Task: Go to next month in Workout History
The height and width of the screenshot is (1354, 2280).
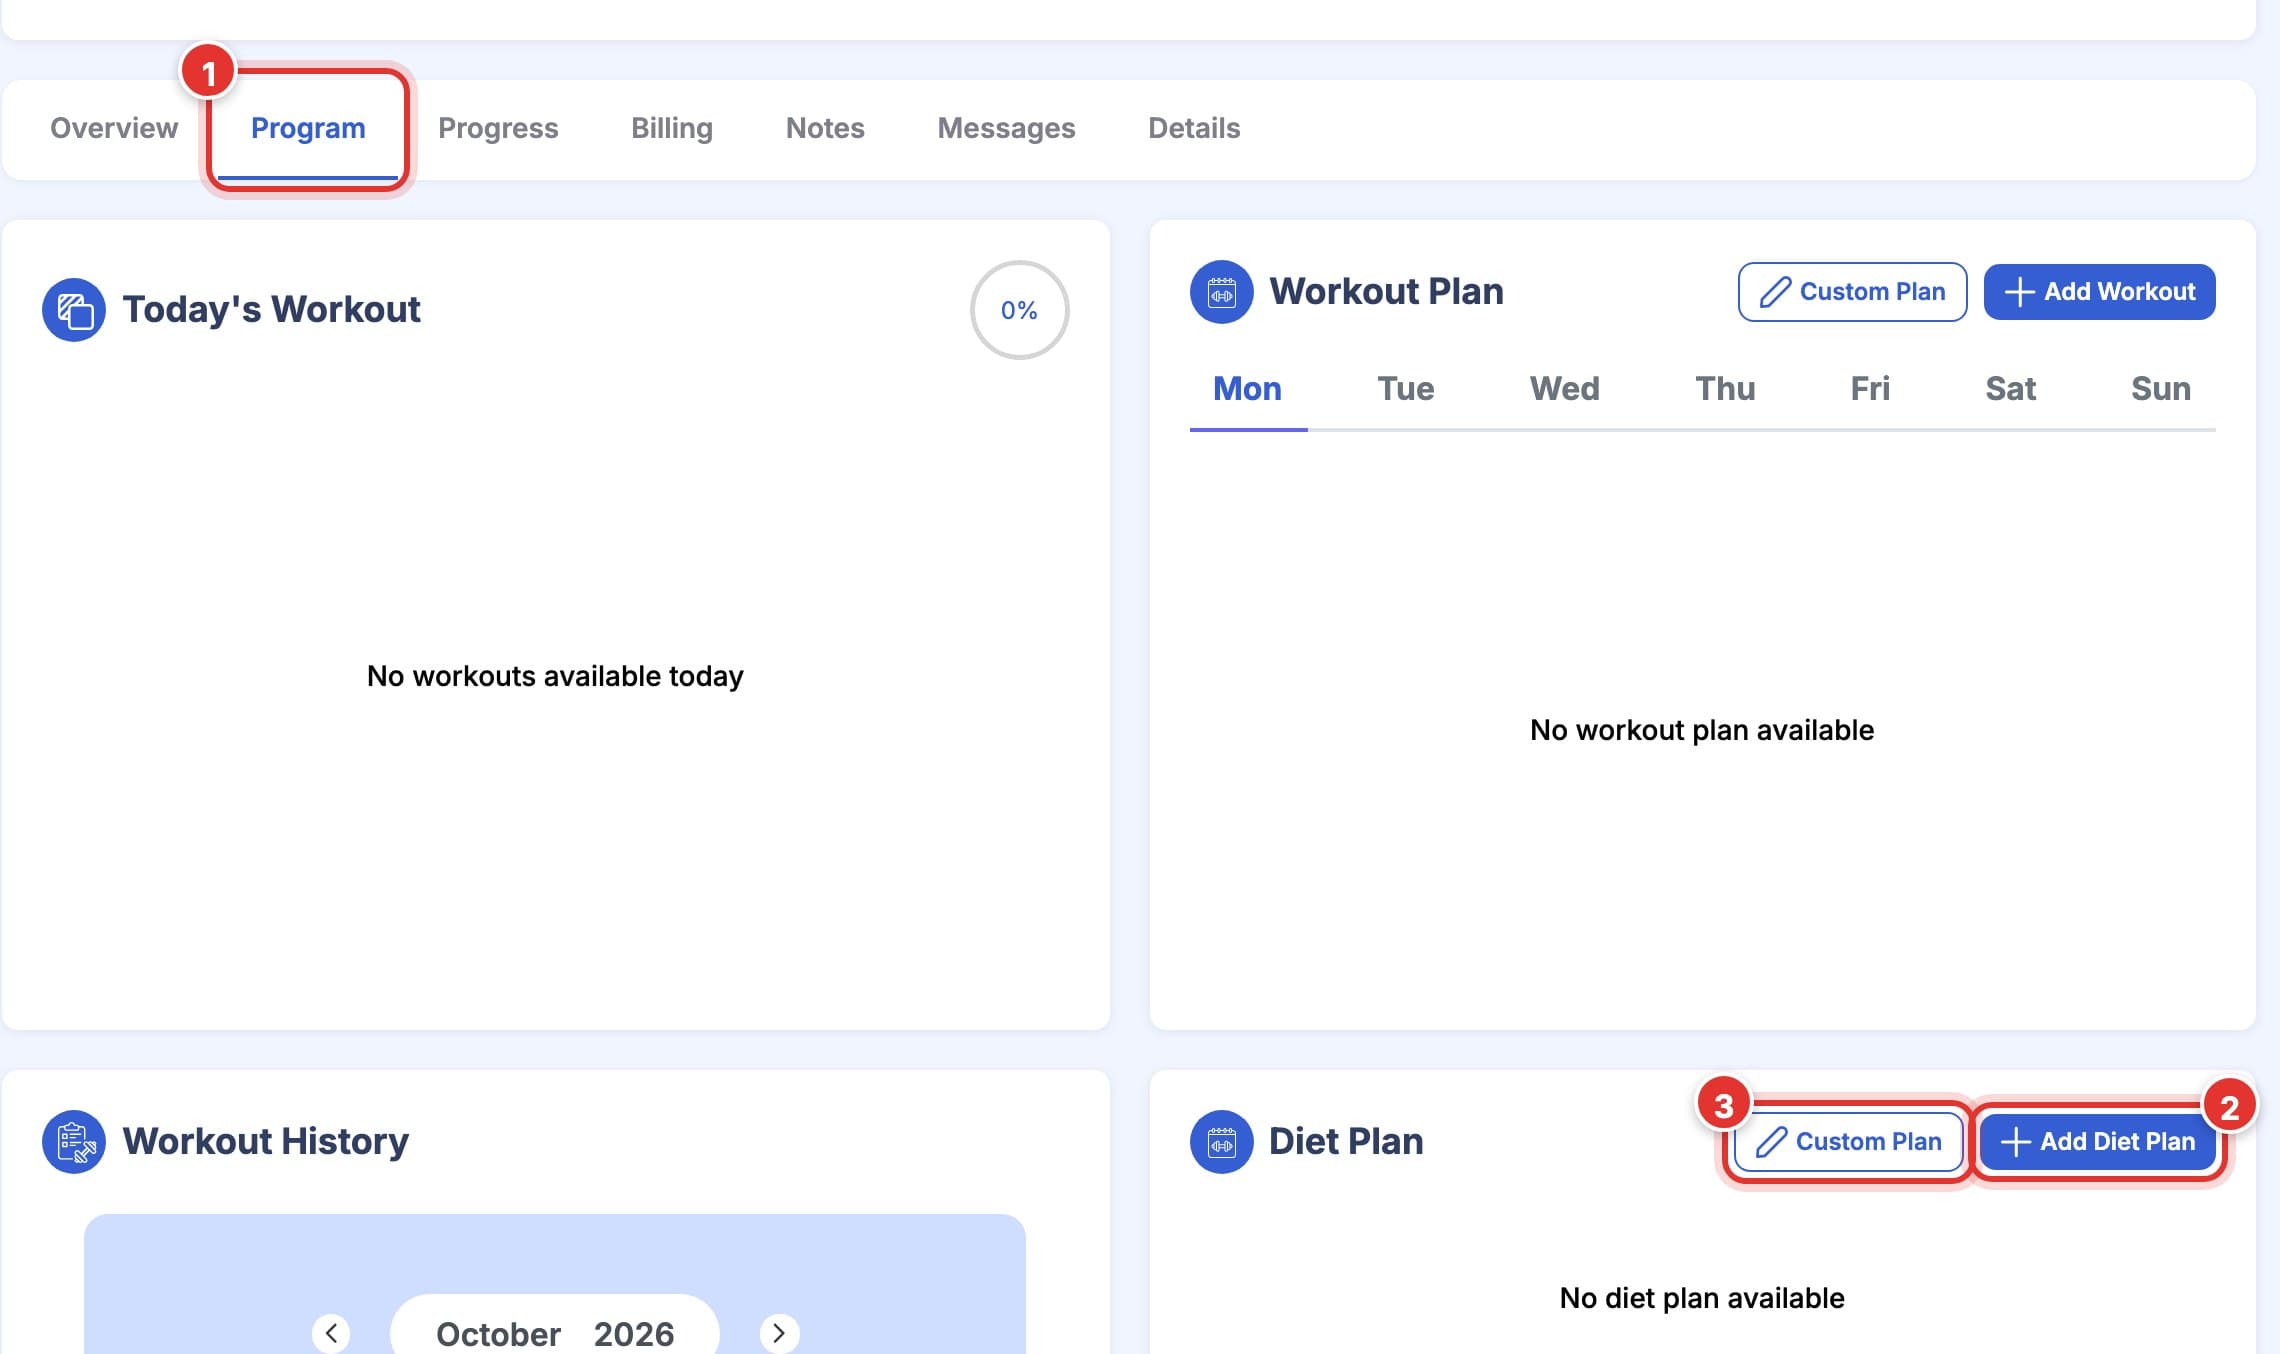Action: [x=779, y=1333]
